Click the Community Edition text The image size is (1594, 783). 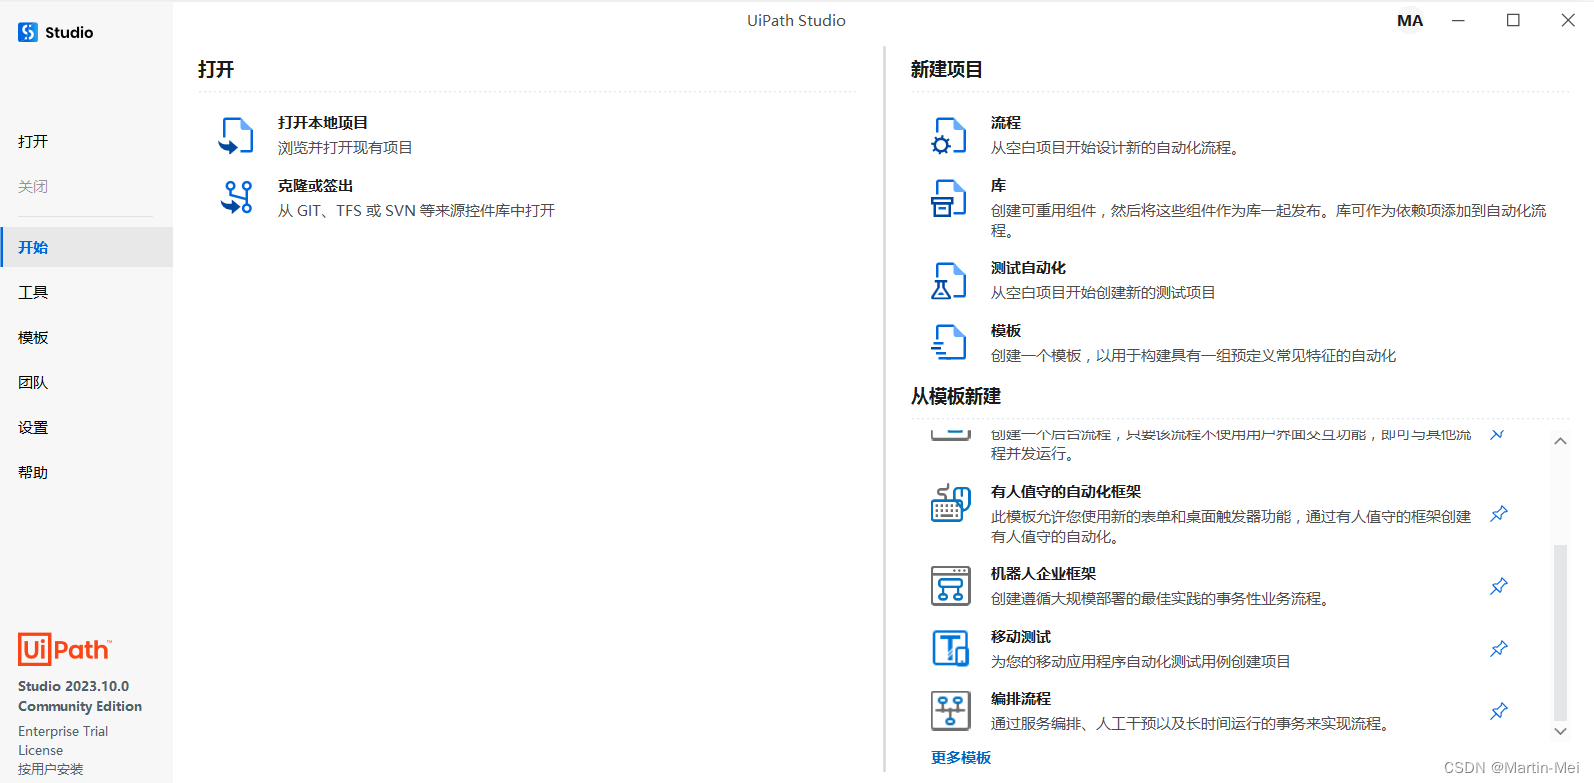point(80,706)
